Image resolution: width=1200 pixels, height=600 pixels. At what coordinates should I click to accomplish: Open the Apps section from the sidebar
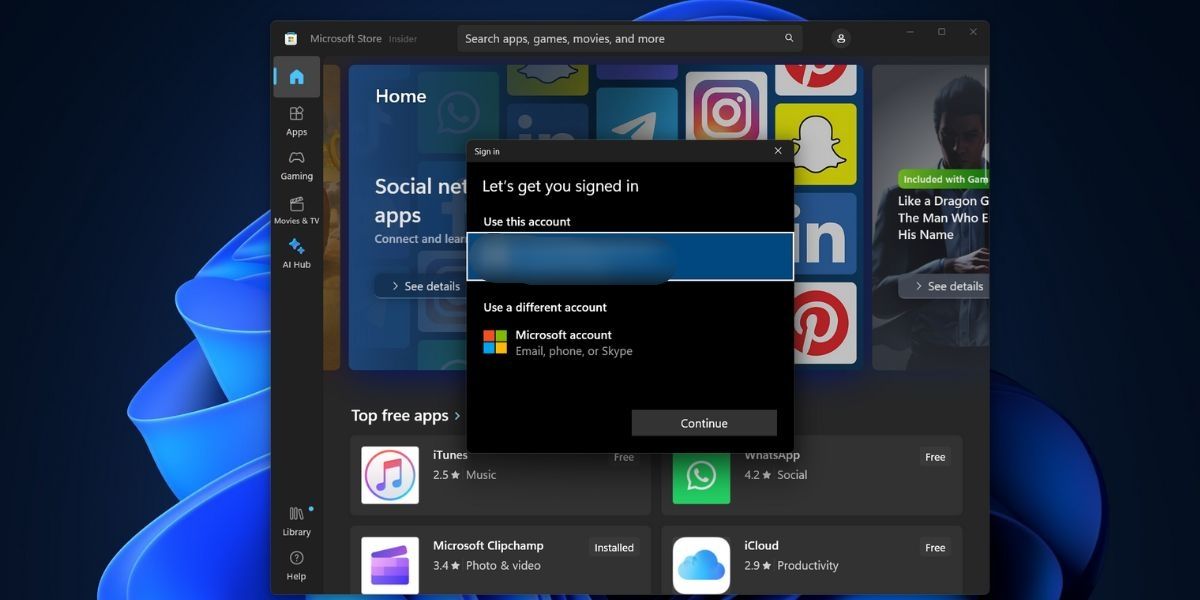point(296,119)
